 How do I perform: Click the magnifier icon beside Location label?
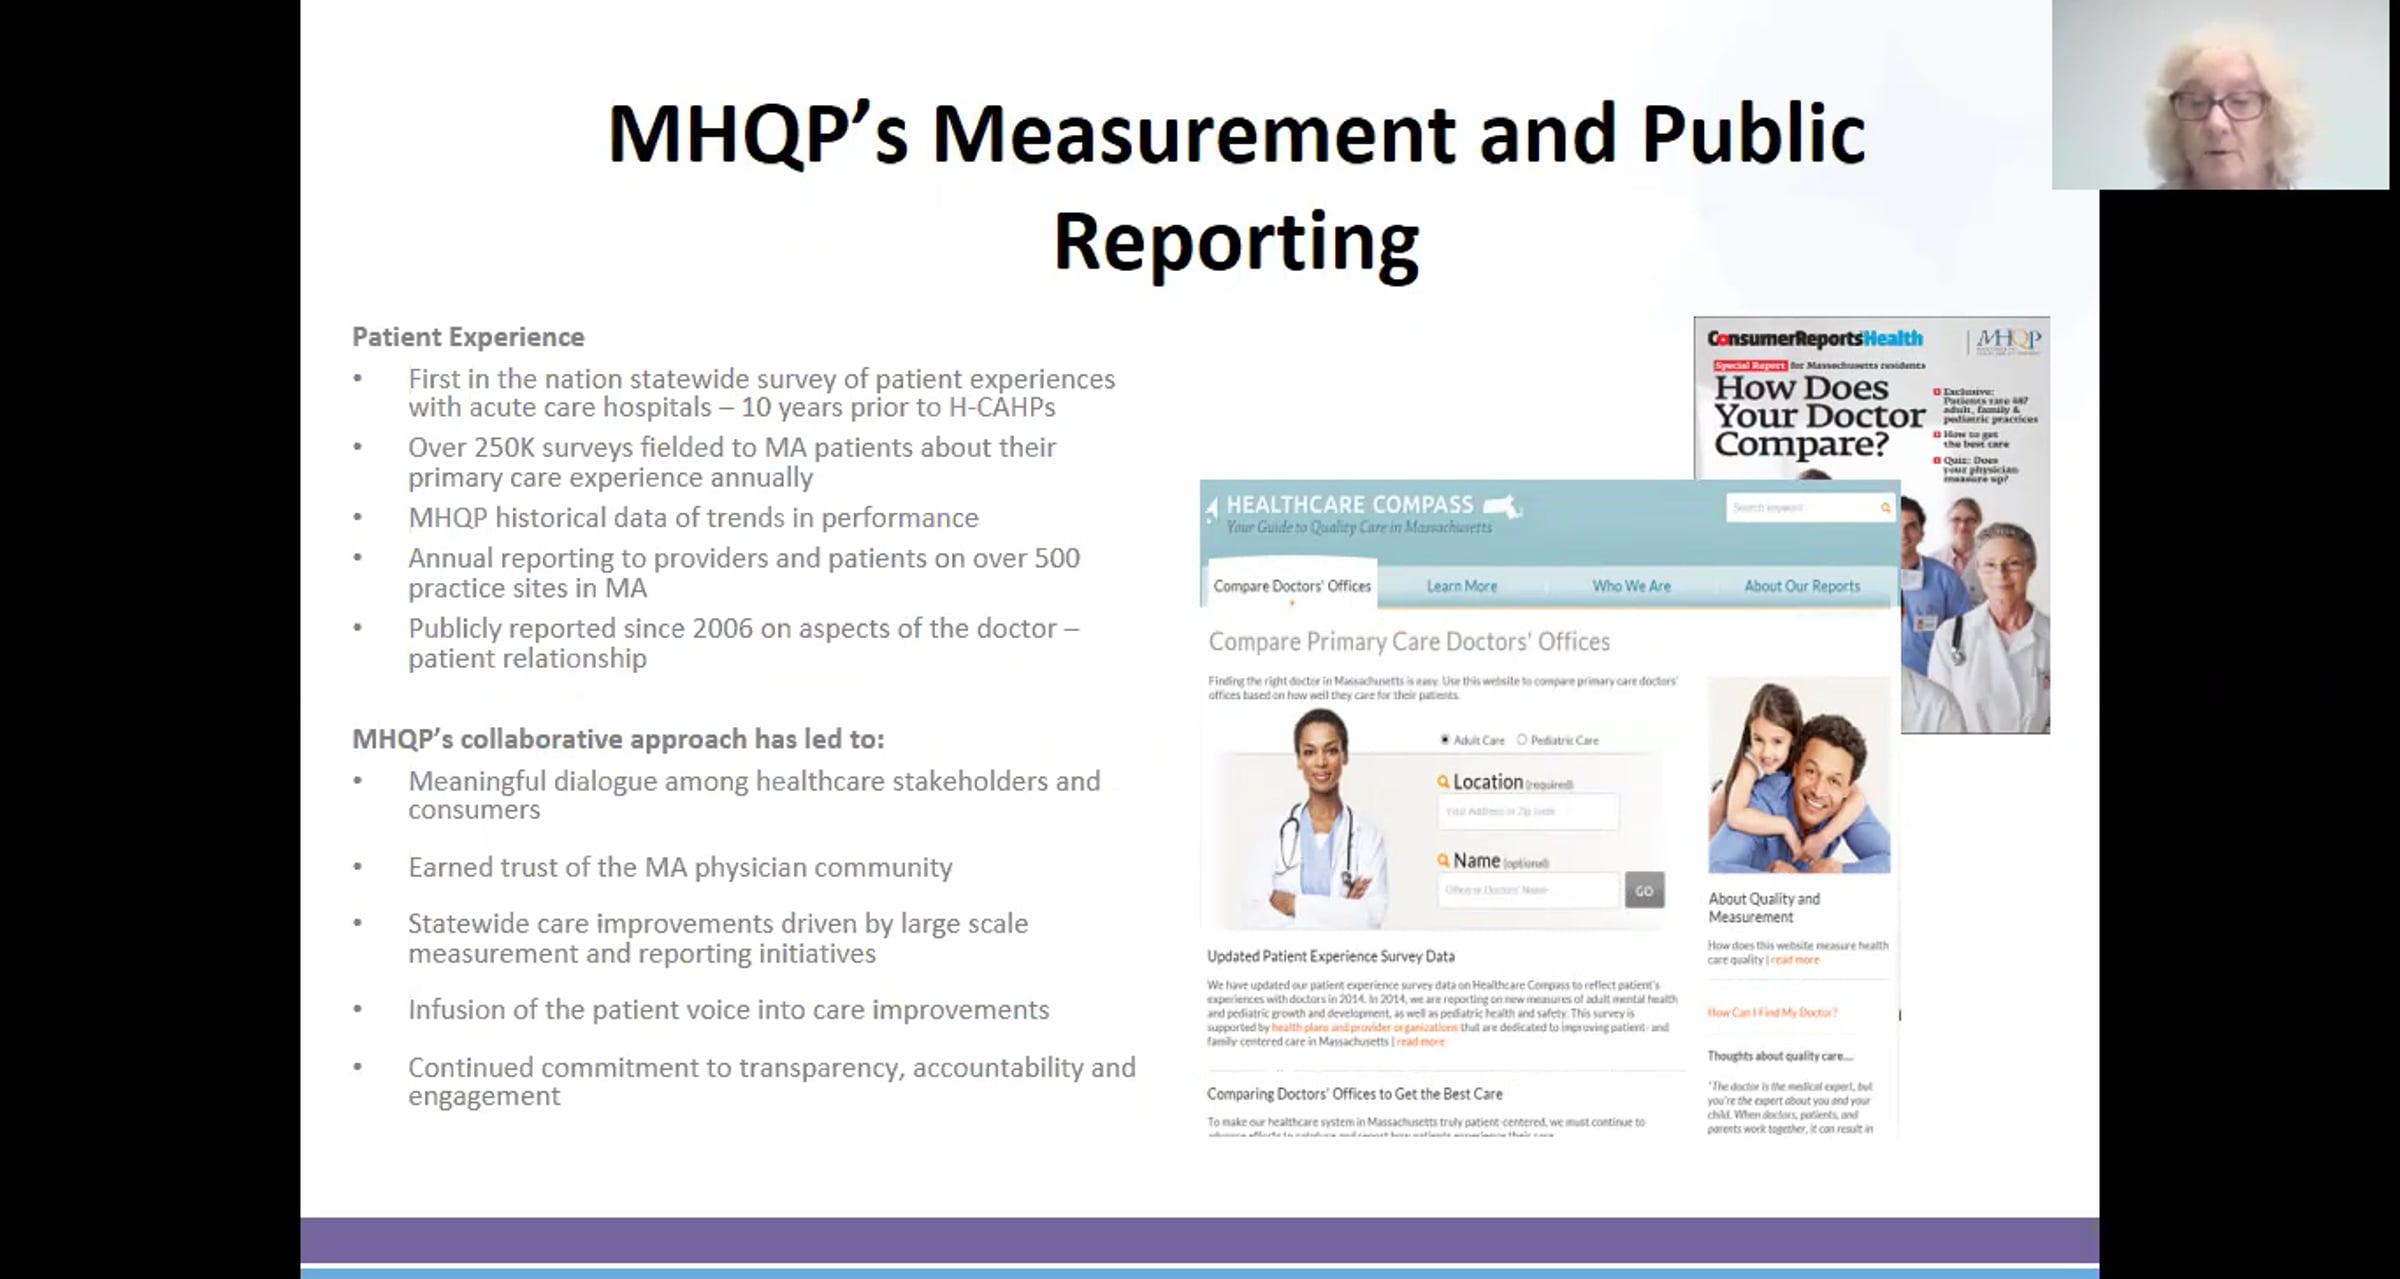tap(1443, 782)
